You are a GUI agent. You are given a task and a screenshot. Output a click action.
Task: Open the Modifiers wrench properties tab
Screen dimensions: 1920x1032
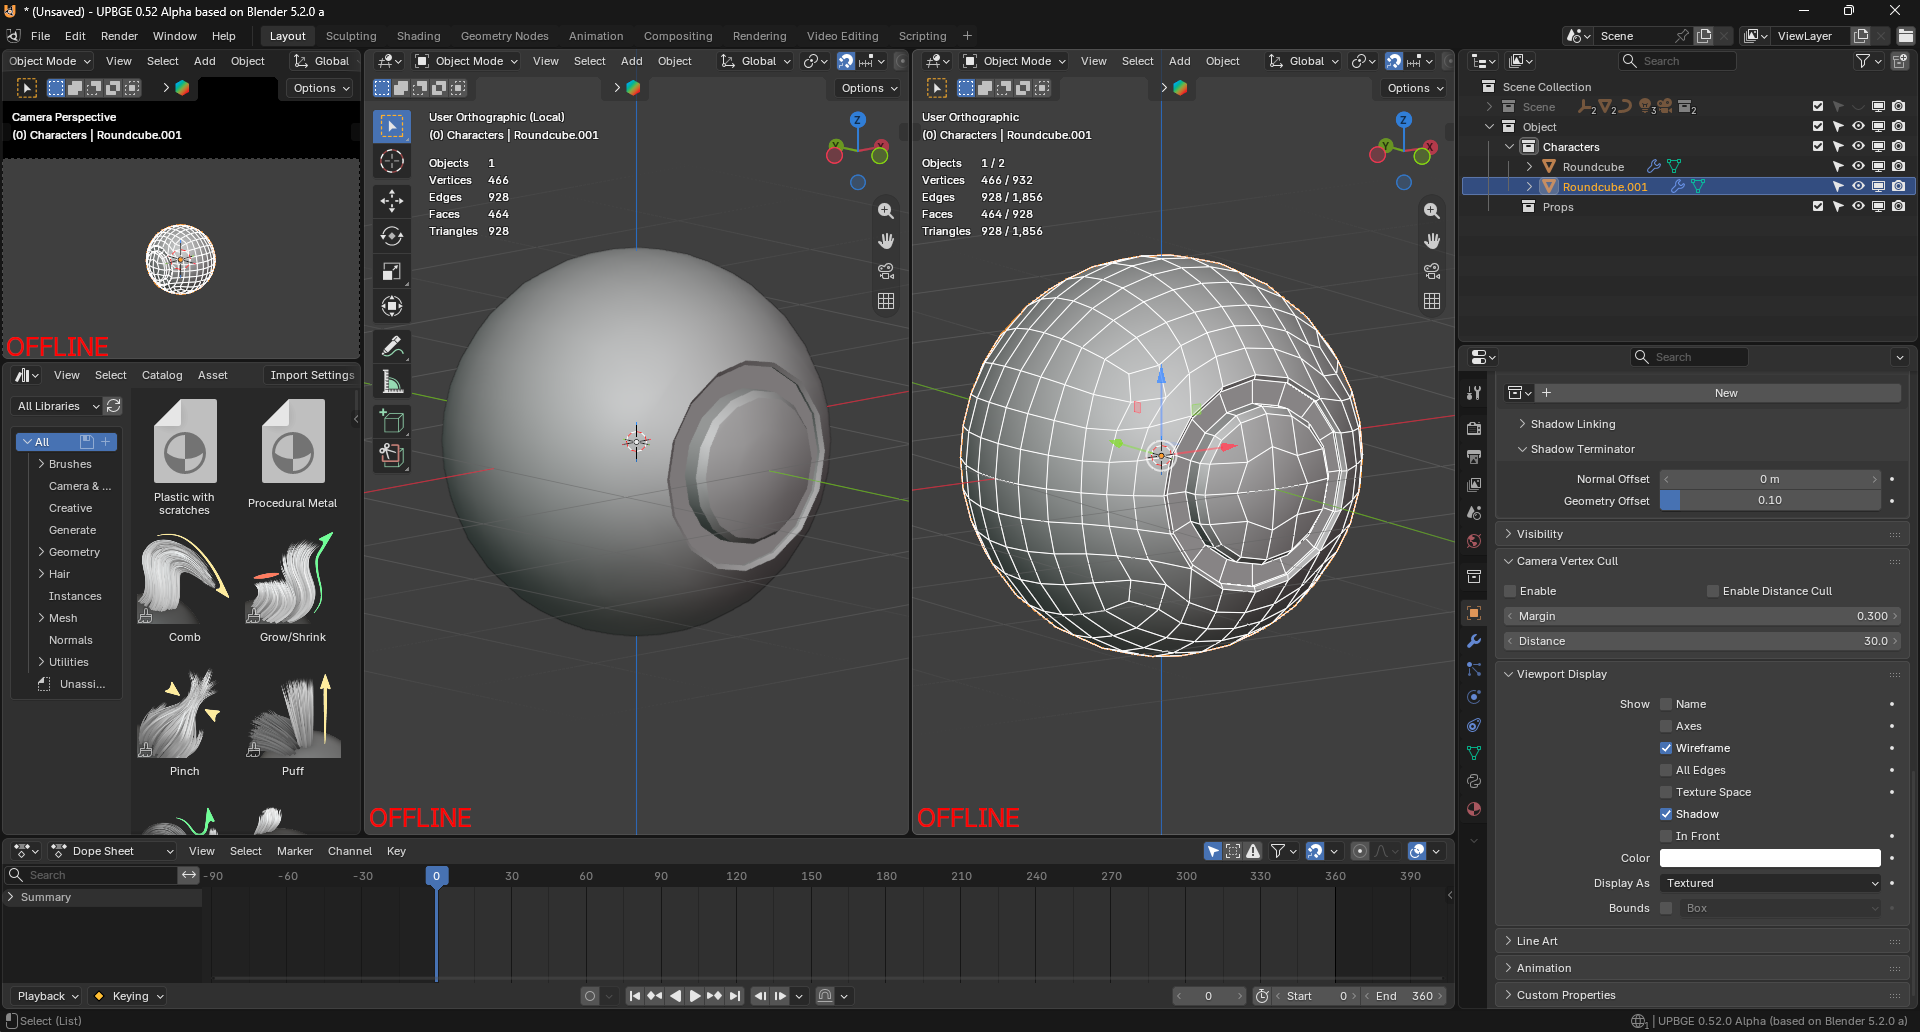tap(1474, 641)
